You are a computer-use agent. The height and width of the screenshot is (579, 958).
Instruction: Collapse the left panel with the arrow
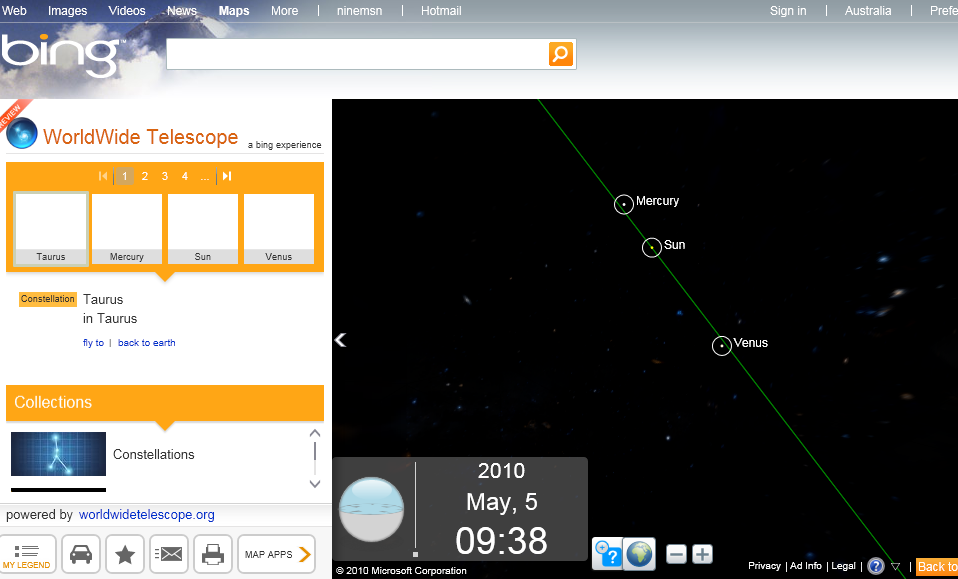[x=340, y=340]
